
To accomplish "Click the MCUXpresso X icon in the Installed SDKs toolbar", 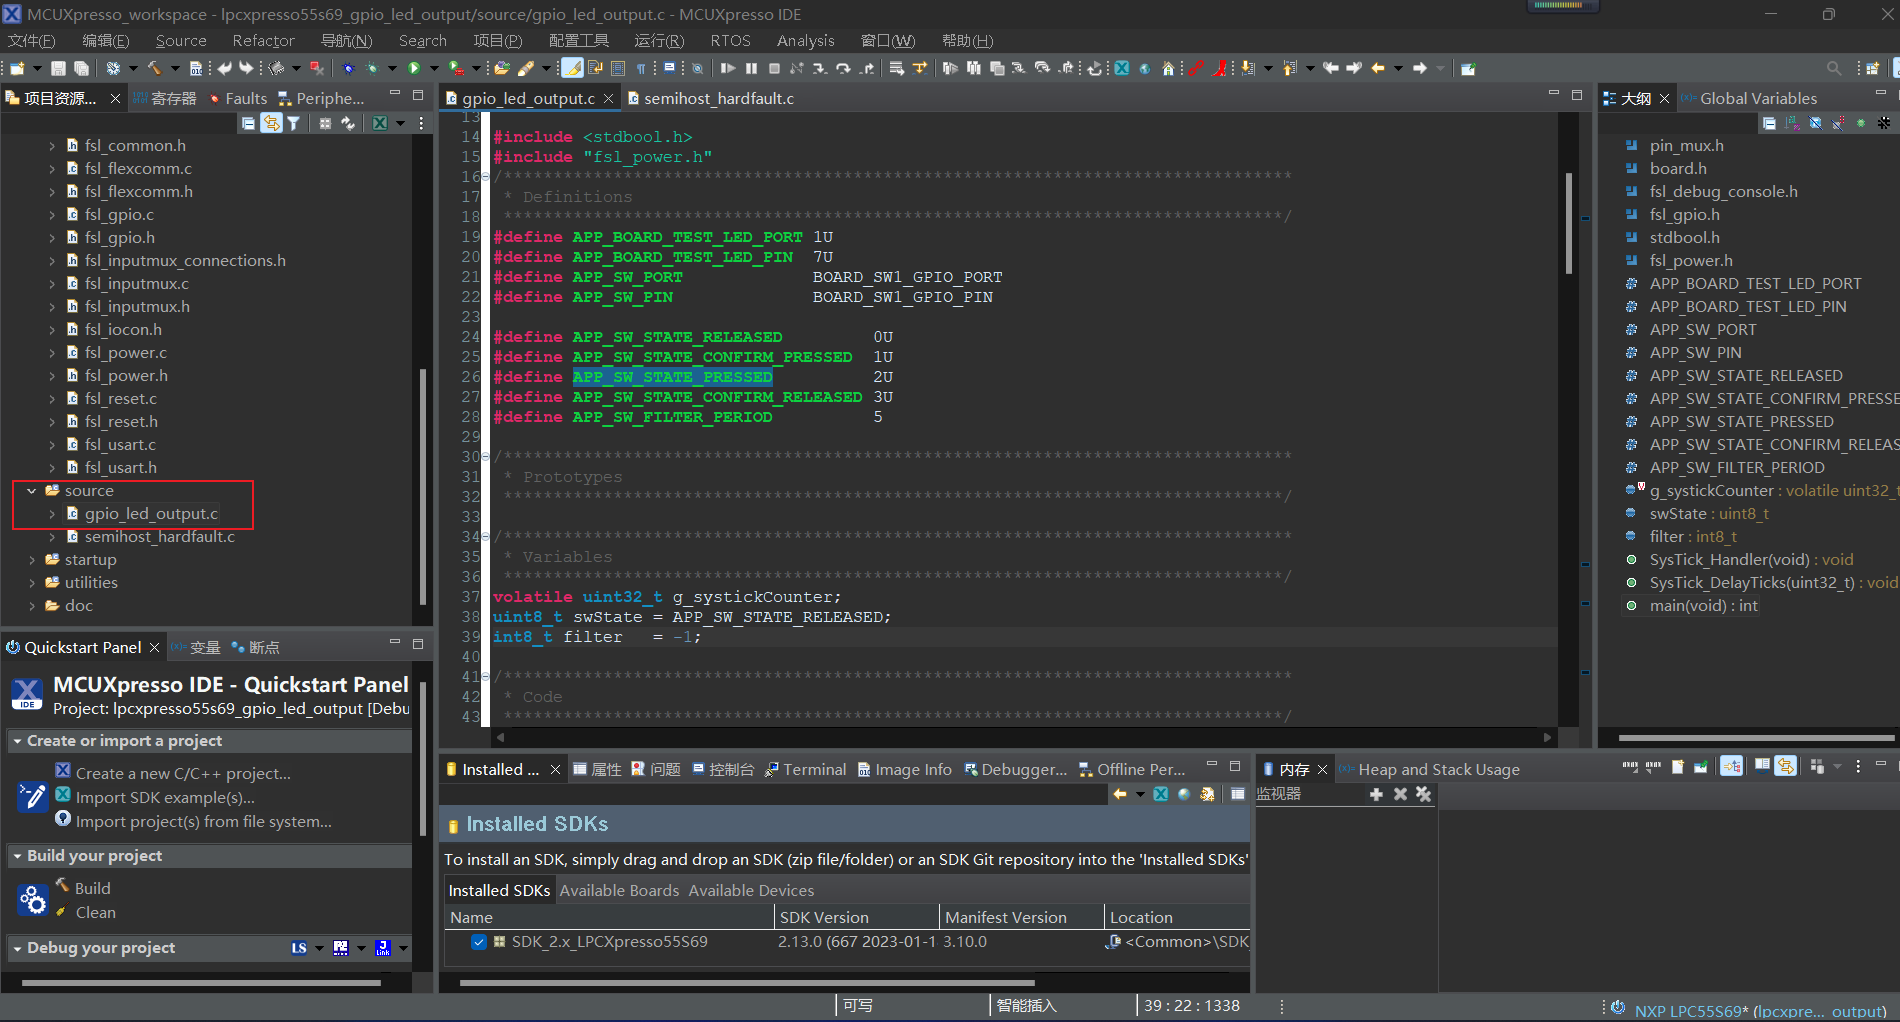I will tap(1161, 794).
